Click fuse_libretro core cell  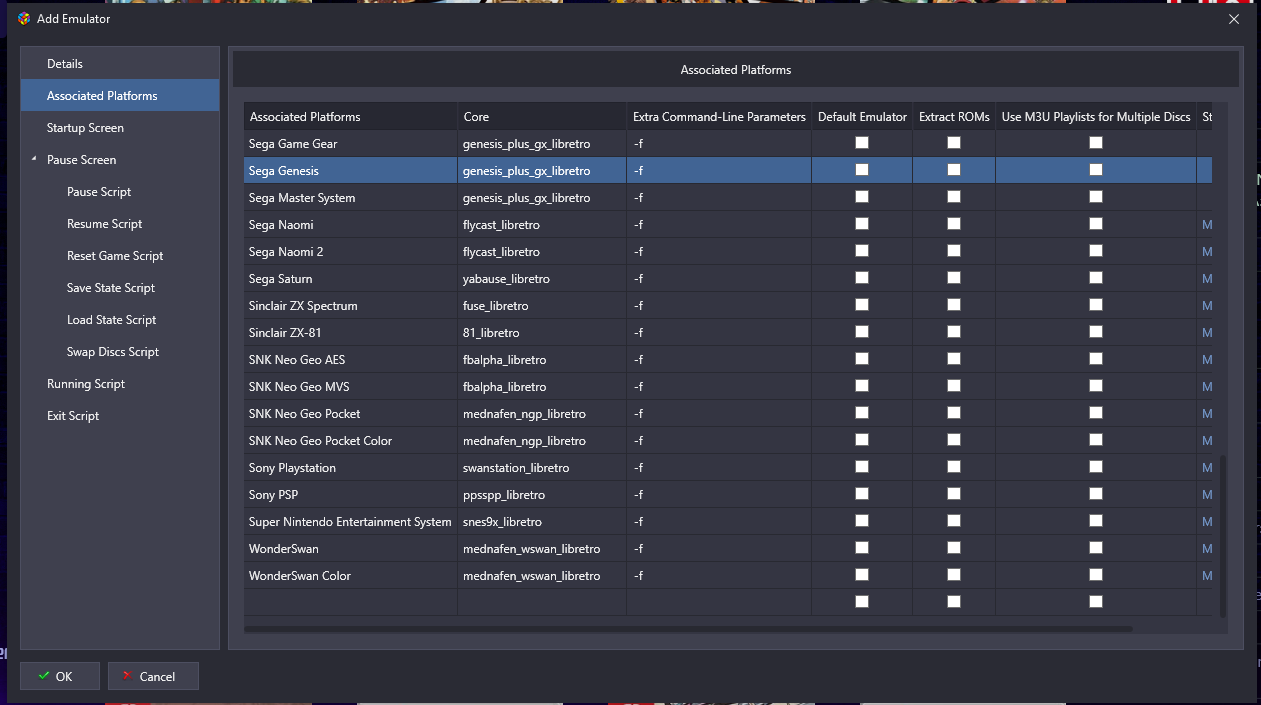coord(542,305)
